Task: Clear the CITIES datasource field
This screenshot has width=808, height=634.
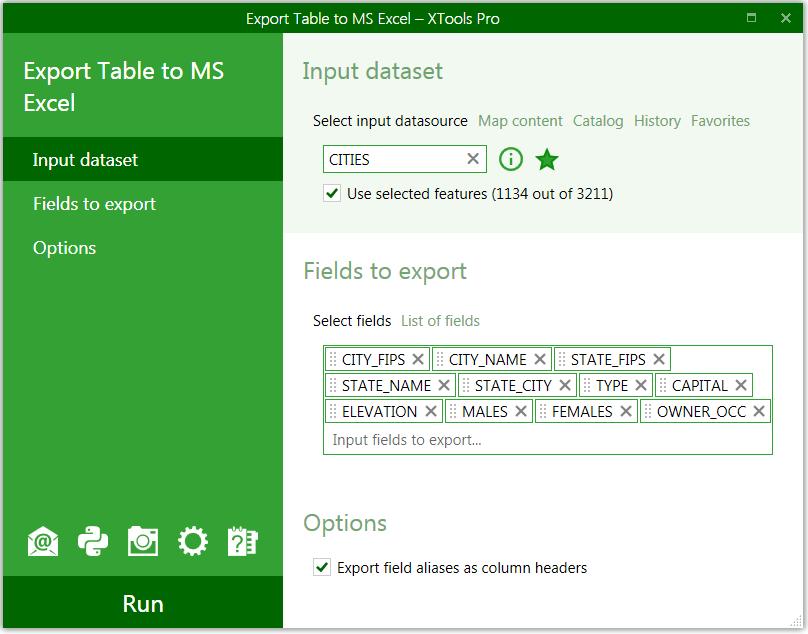Action: coord(473,159)
